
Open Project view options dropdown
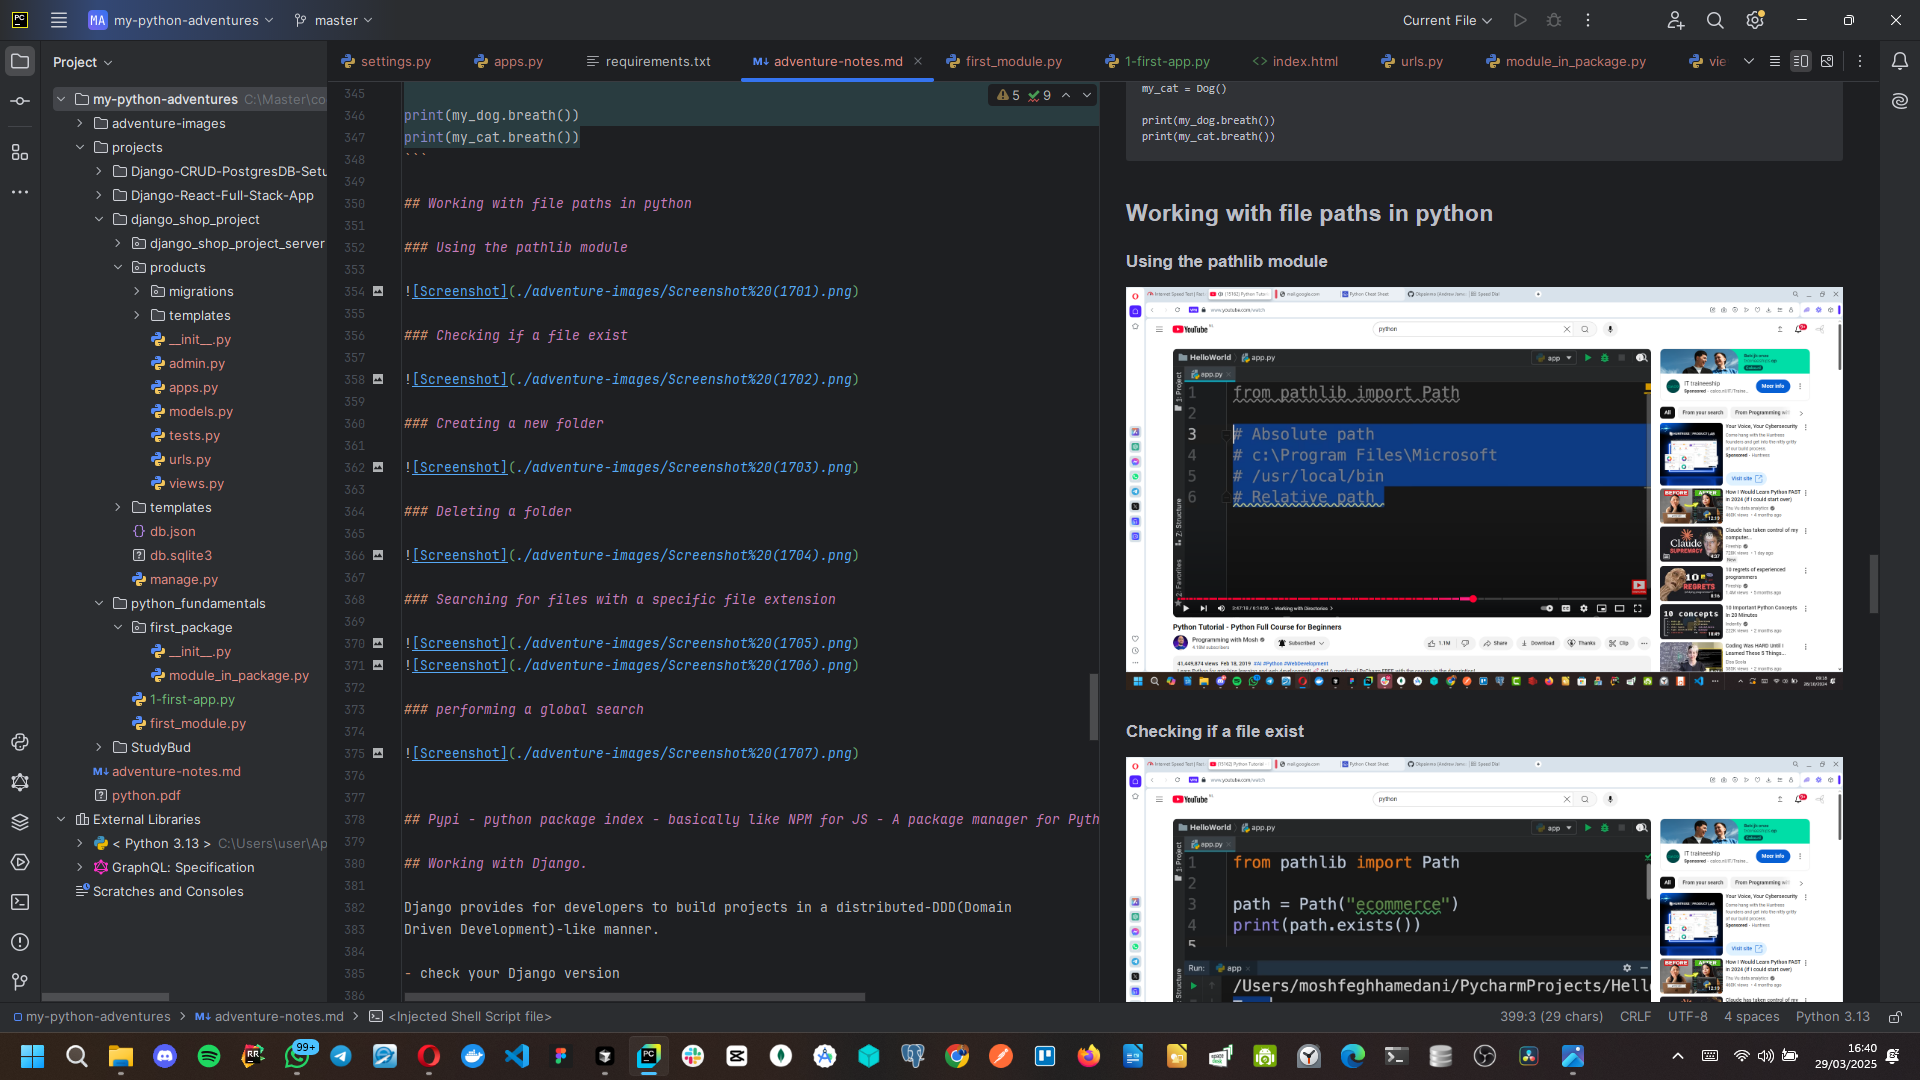point(83,62)
